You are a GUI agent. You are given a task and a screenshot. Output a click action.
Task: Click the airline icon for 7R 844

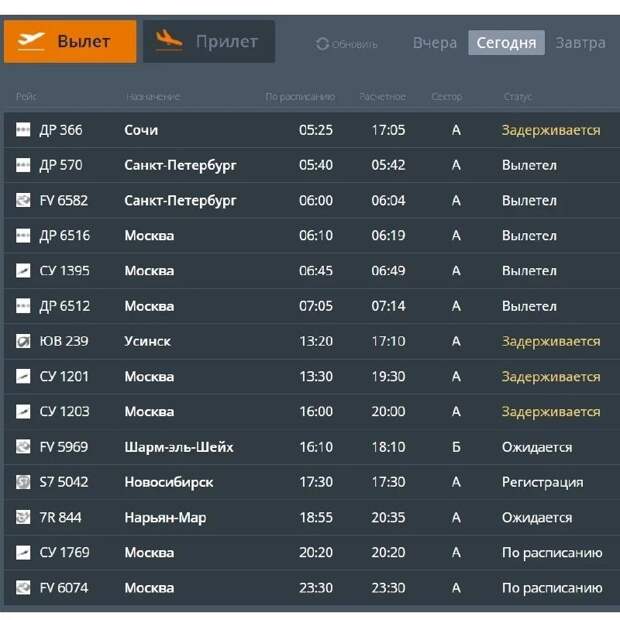23,517
